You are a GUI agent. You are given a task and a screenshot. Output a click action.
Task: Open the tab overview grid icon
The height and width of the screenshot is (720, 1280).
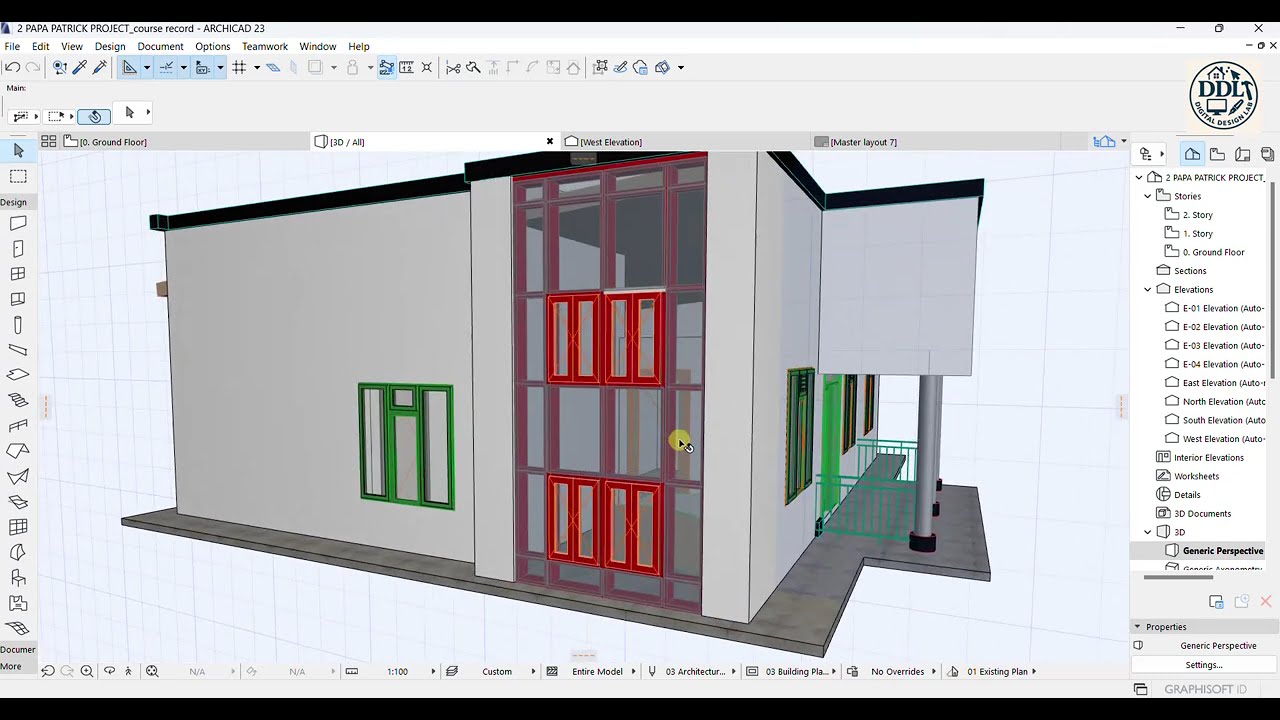coord(48,141)
